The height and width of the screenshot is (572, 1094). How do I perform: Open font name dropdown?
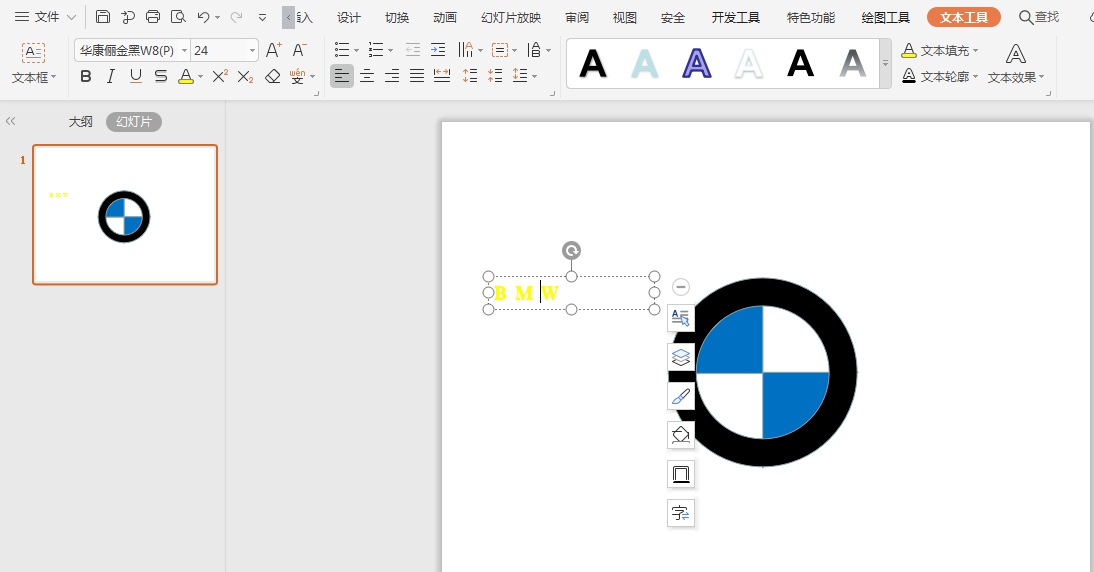pyautogui.click(x=184, y=50)
